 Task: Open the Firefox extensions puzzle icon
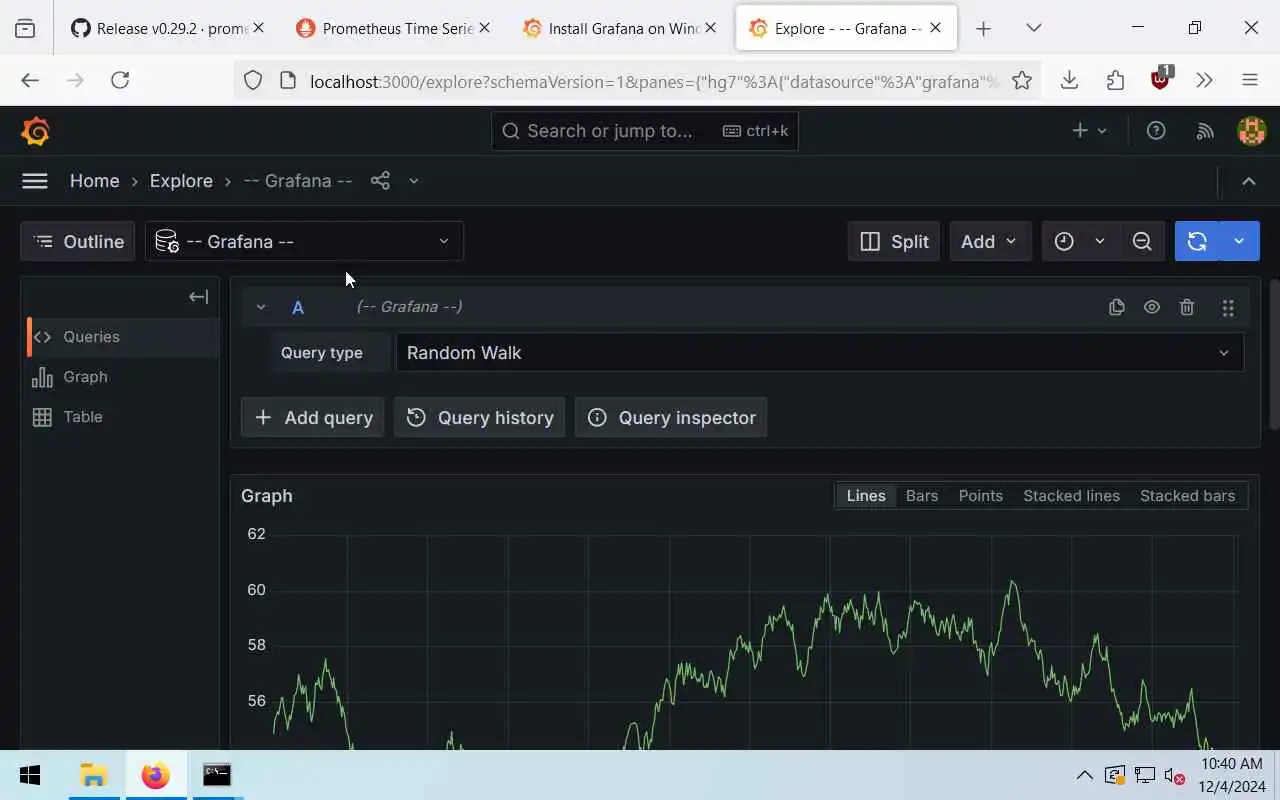coord(1115,81)
